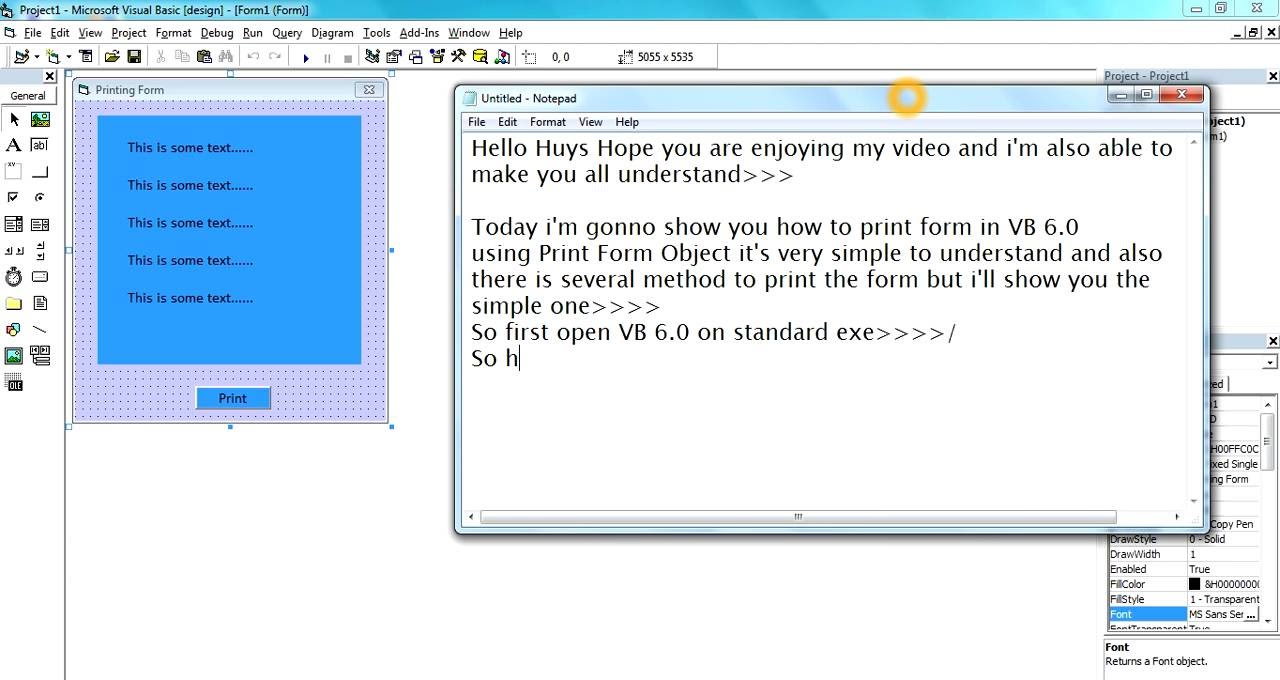Screen dimensions: 1280x680
Task: Select the FileListBox control tool
Action: coord(40,303)
